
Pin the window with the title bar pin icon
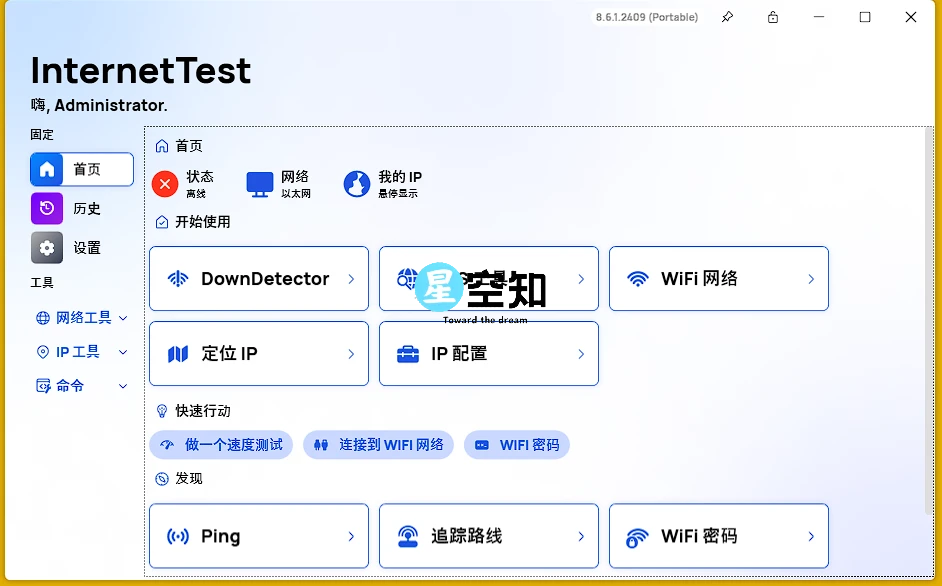click(x=727, y=17)
